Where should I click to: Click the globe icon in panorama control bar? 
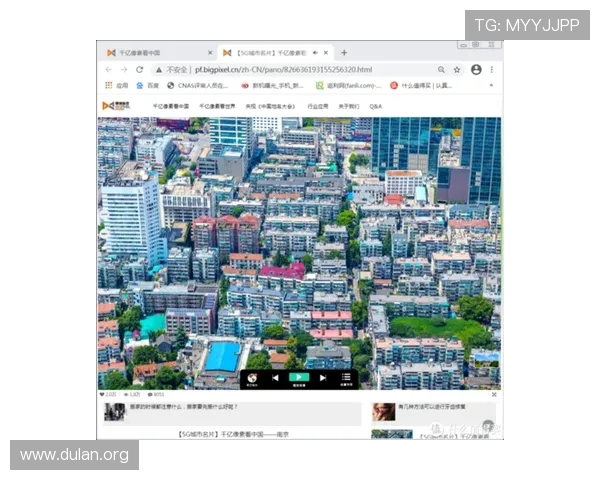252,379
